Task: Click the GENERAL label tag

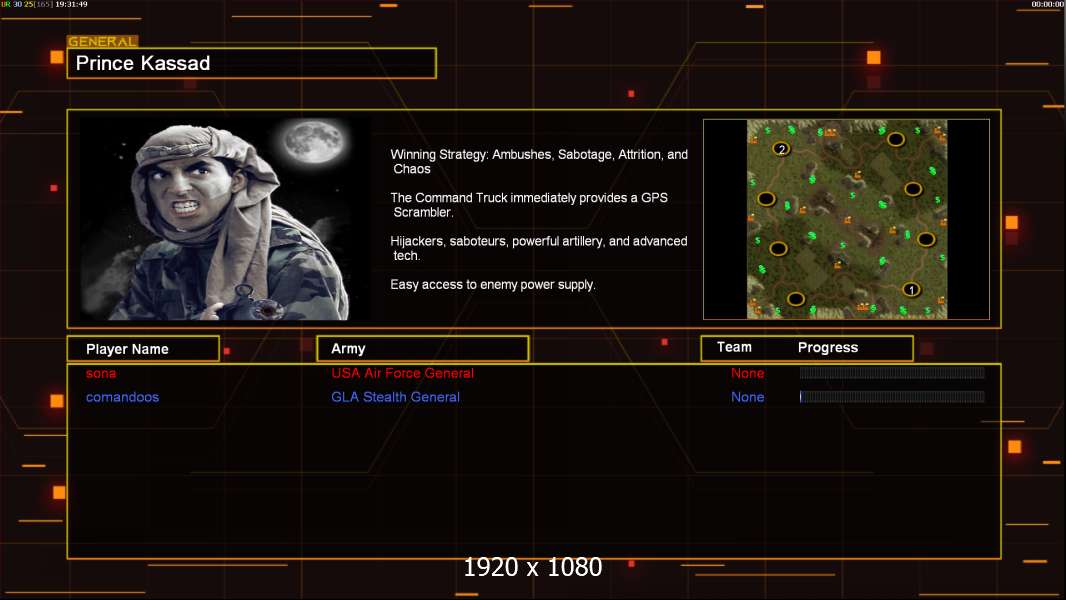Action: click(x=103, y=41)
